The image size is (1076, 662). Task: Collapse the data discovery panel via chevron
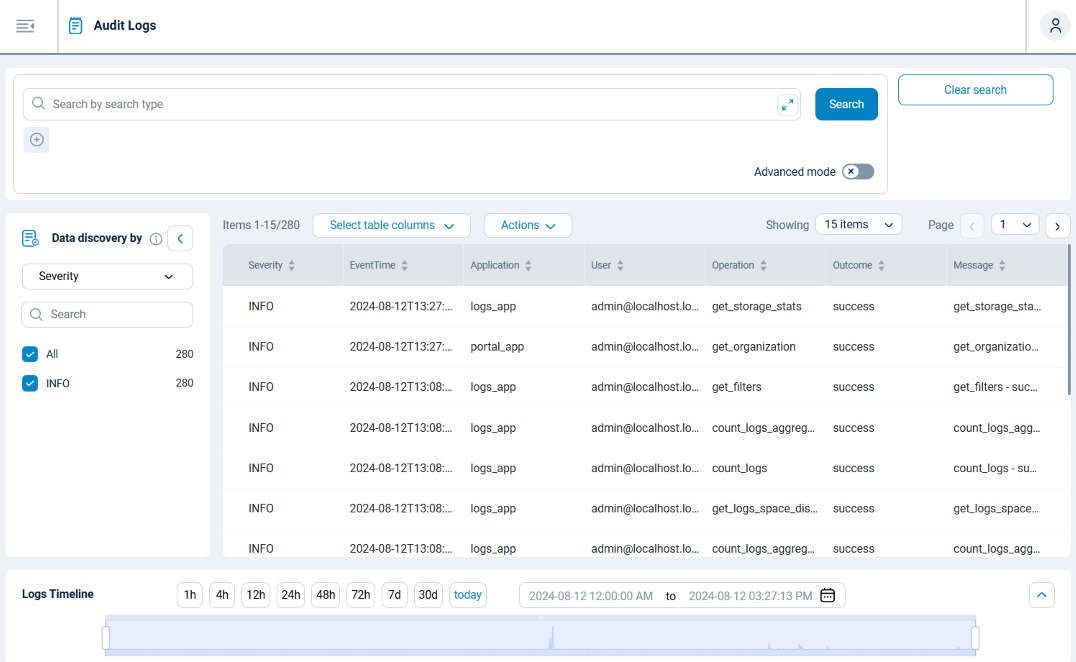tap(180, 238)
